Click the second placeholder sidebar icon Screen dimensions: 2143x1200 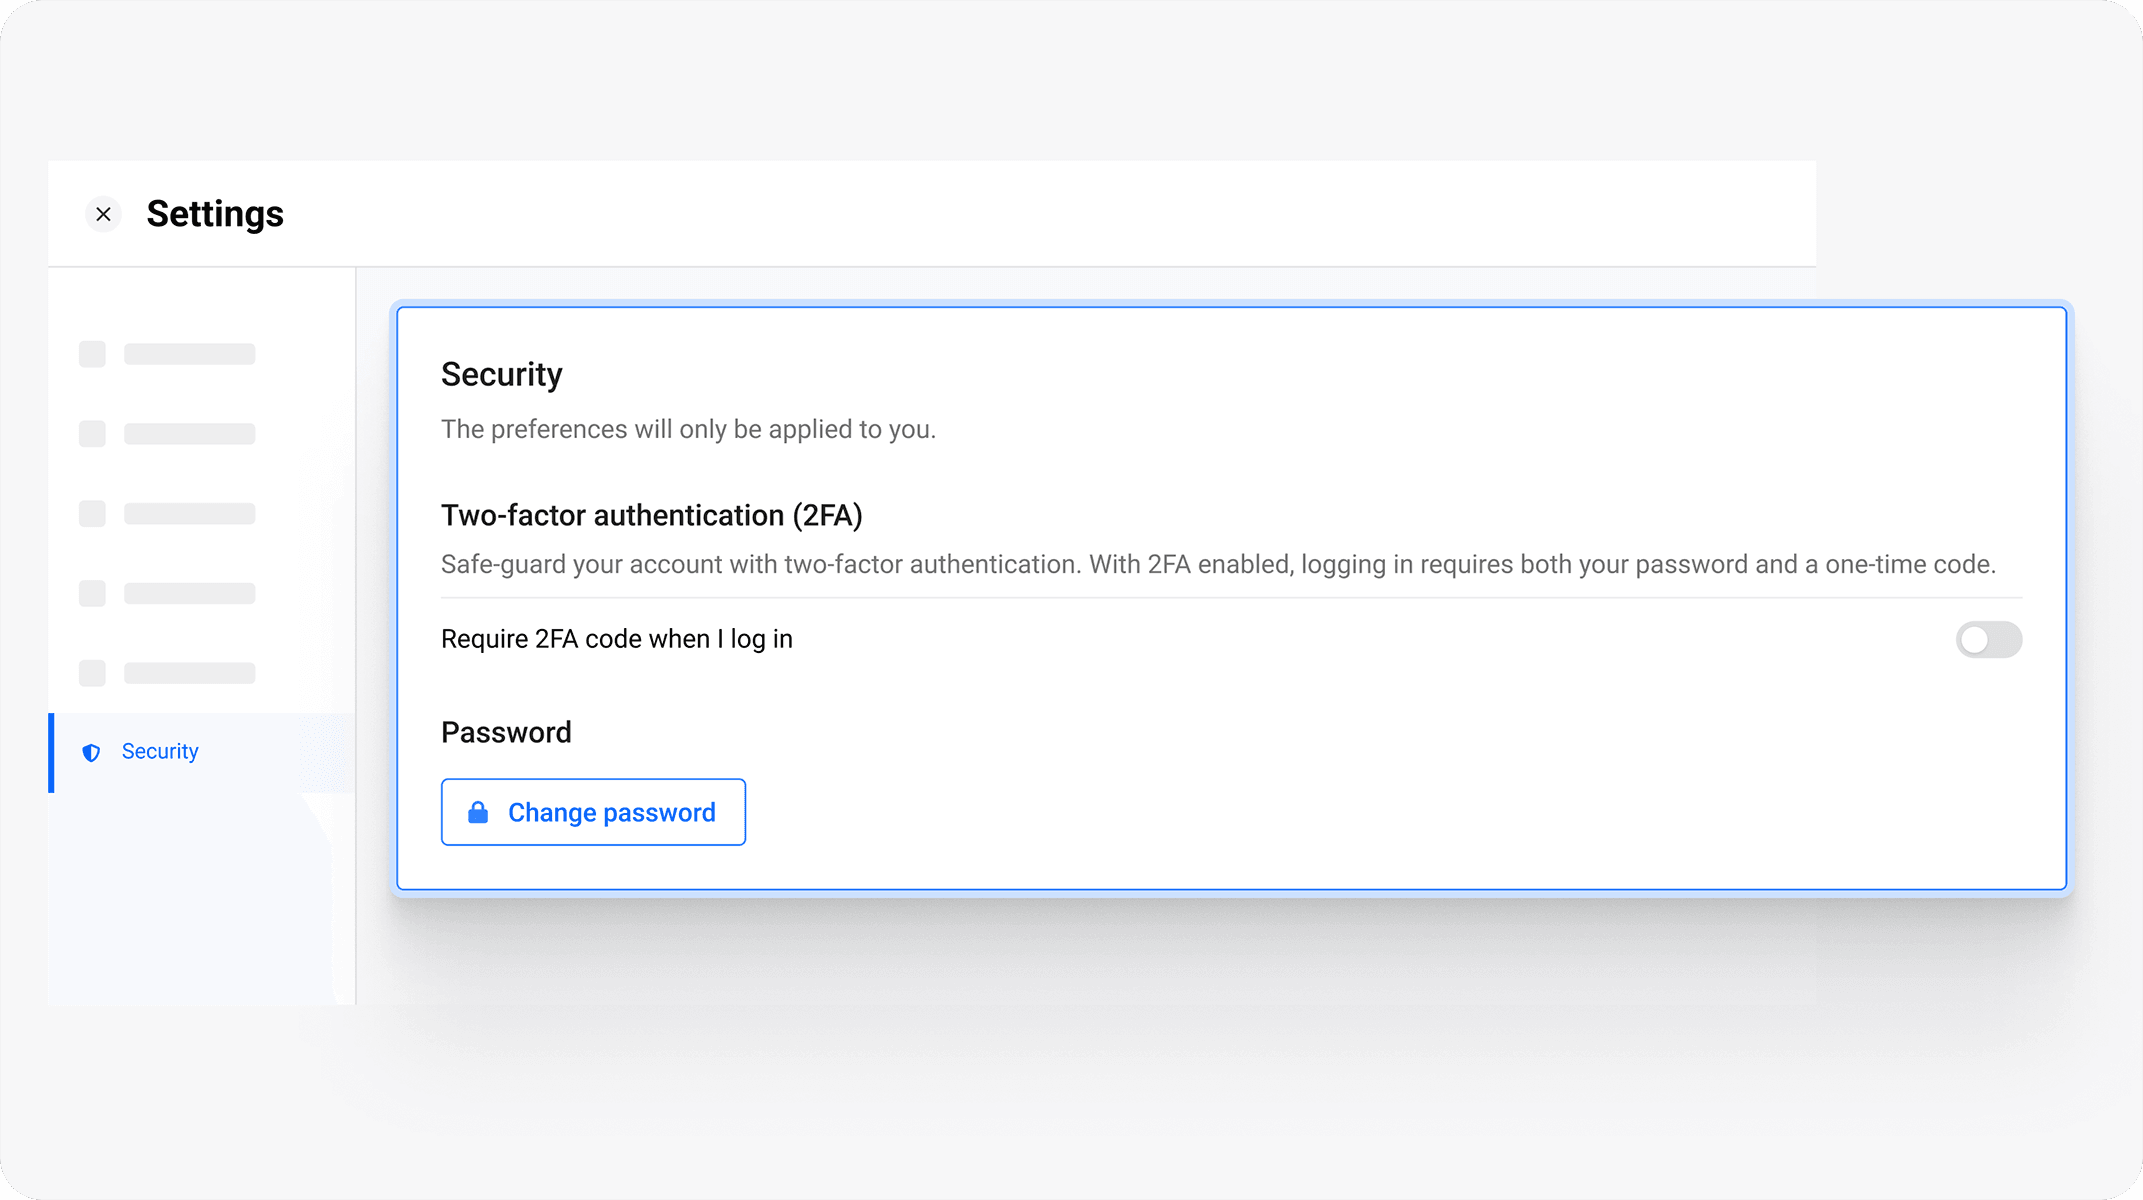click(92, 434)
